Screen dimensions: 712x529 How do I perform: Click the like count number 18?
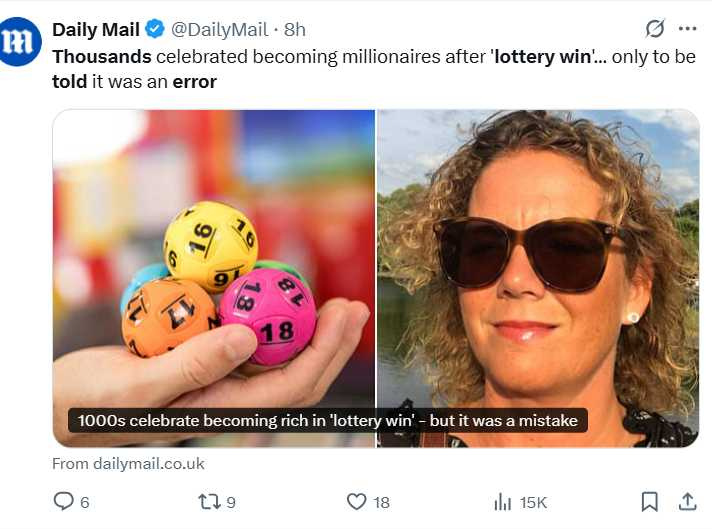click(x=381, y=502)
